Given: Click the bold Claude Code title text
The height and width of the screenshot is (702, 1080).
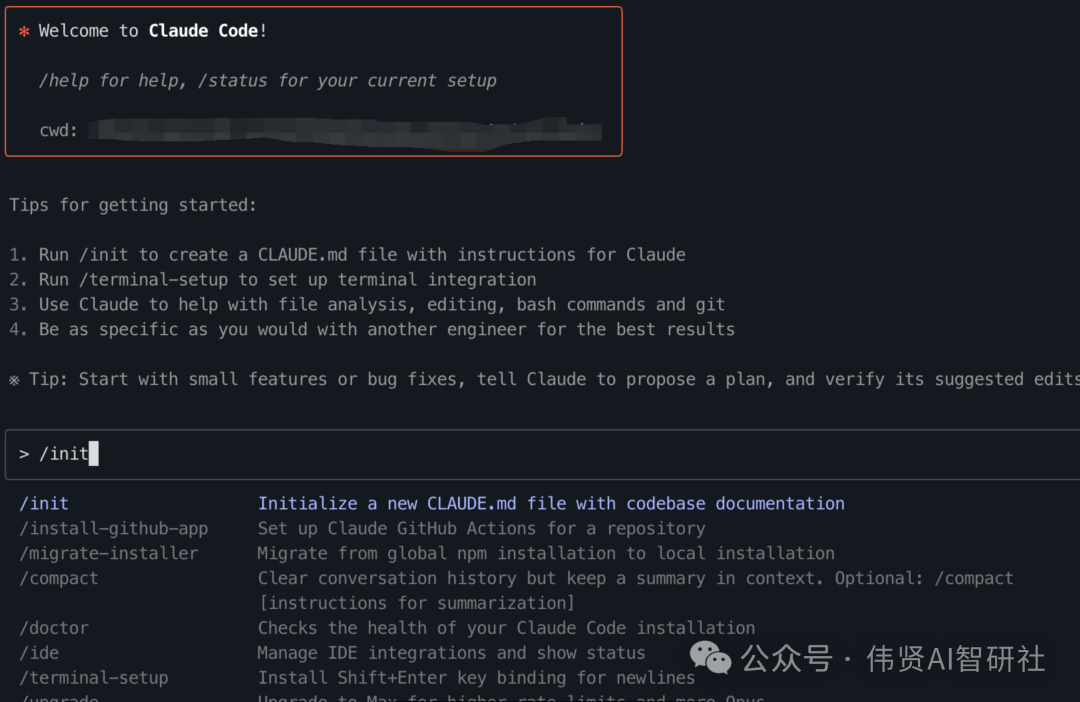Looking at the screenshot, I should click(x=203, y=31).
